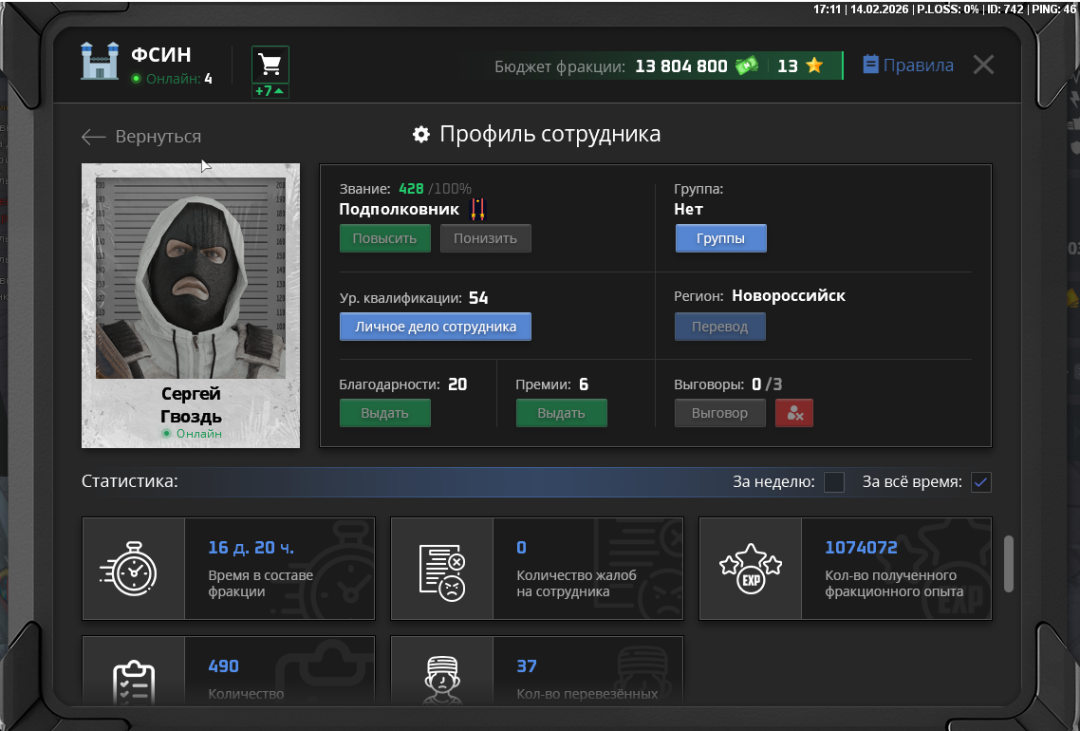The width and height of the screenshot is (1080, 731).
Task: Open 'Личное дело сотрудника' file
Action: (x=435, y=327)
